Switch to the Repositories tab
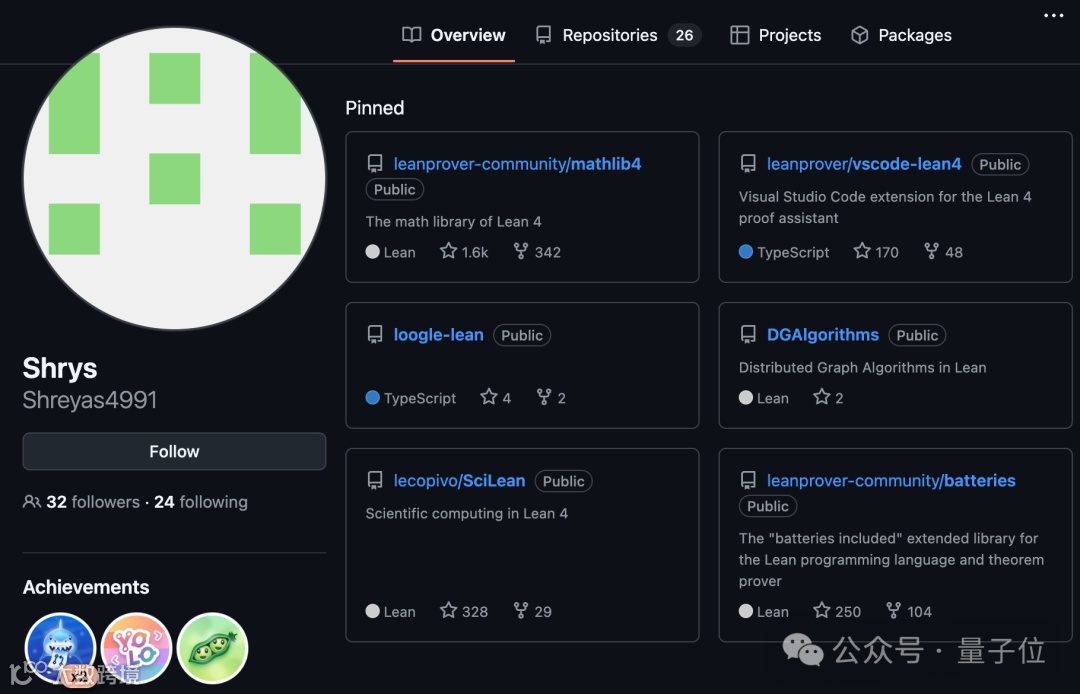The image size is (1080, 694). point(619,35)
